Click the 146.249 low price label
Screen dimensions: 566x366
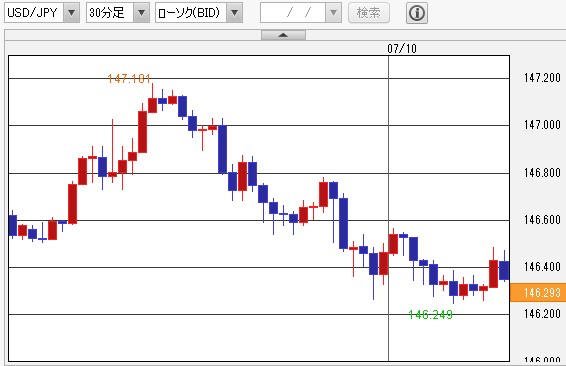[431, 315]
